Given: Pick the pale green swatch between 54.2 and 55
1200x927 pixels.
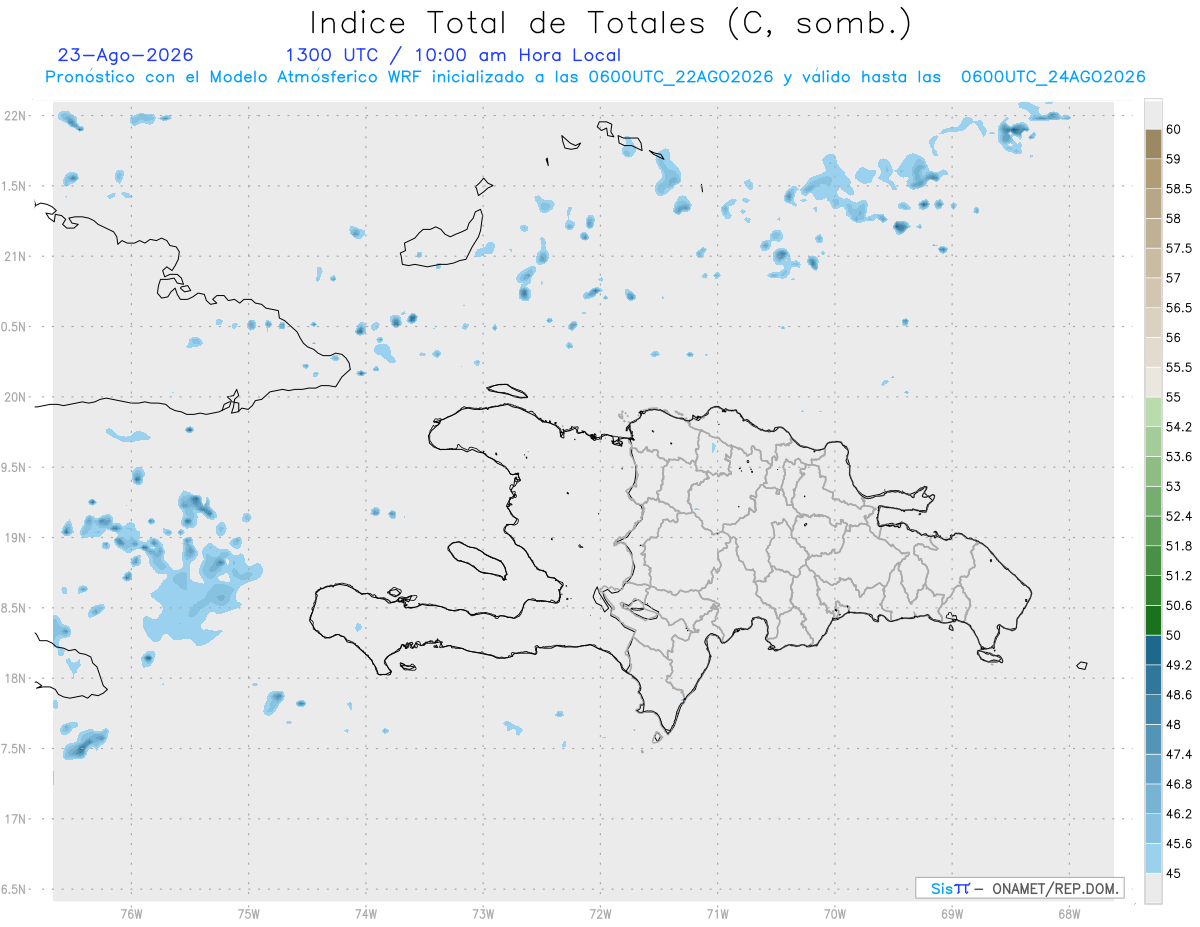Looking at the screenshot, I should click(x=1153, y=412).
